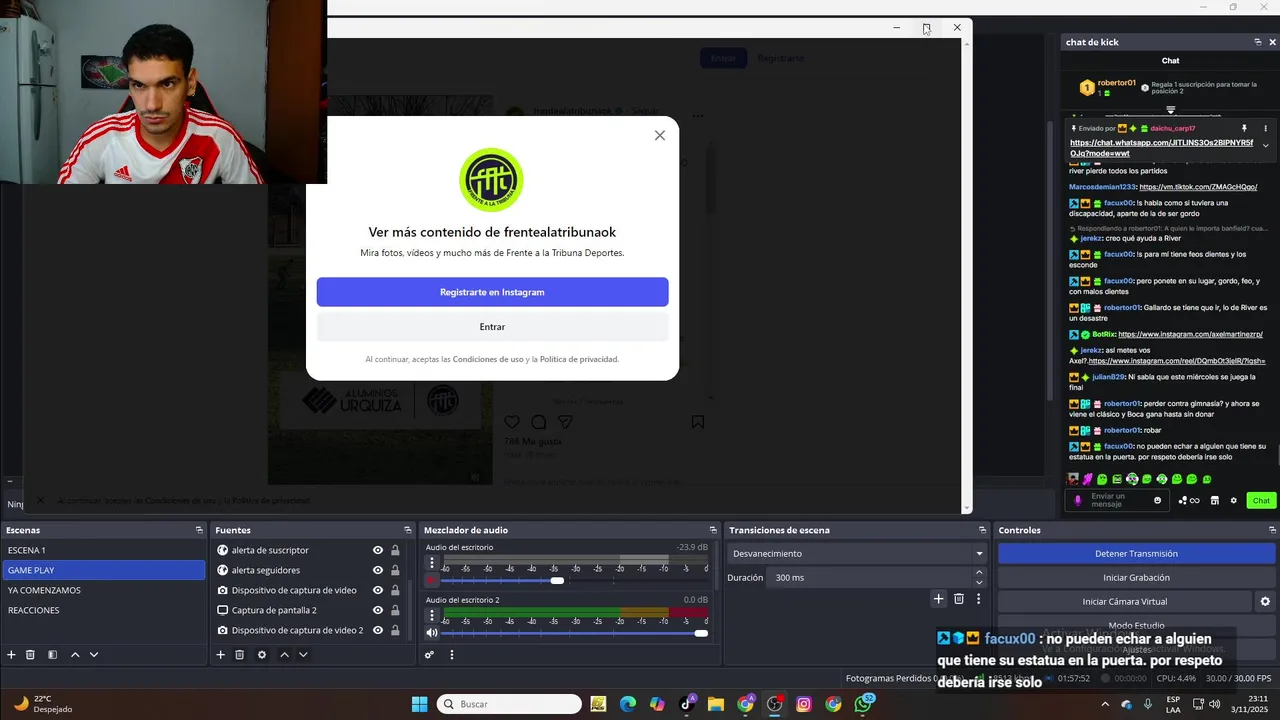1280x720 pixels.
Task: Select GAME PLAY scene
Action: (x=104, y=570)
